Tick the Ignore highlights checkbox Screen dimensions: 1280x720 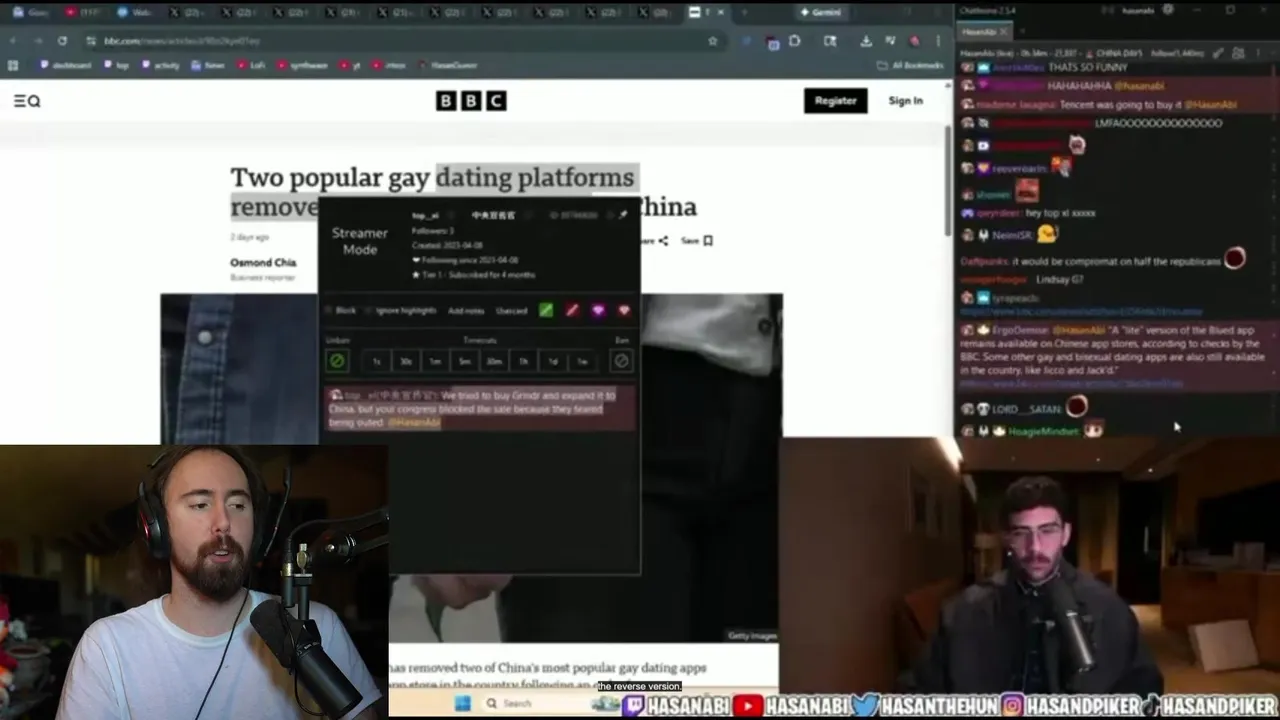(369, 311)
